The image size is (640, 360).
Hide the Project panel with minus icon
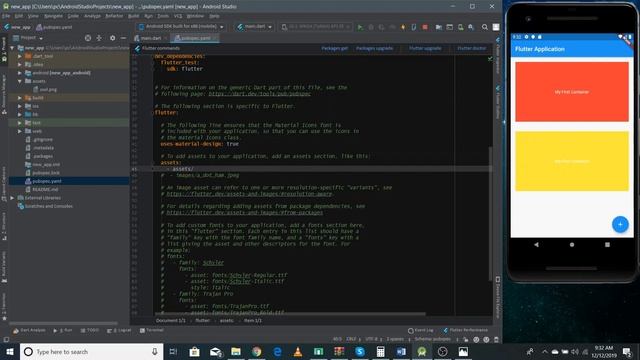pos(123,38)
